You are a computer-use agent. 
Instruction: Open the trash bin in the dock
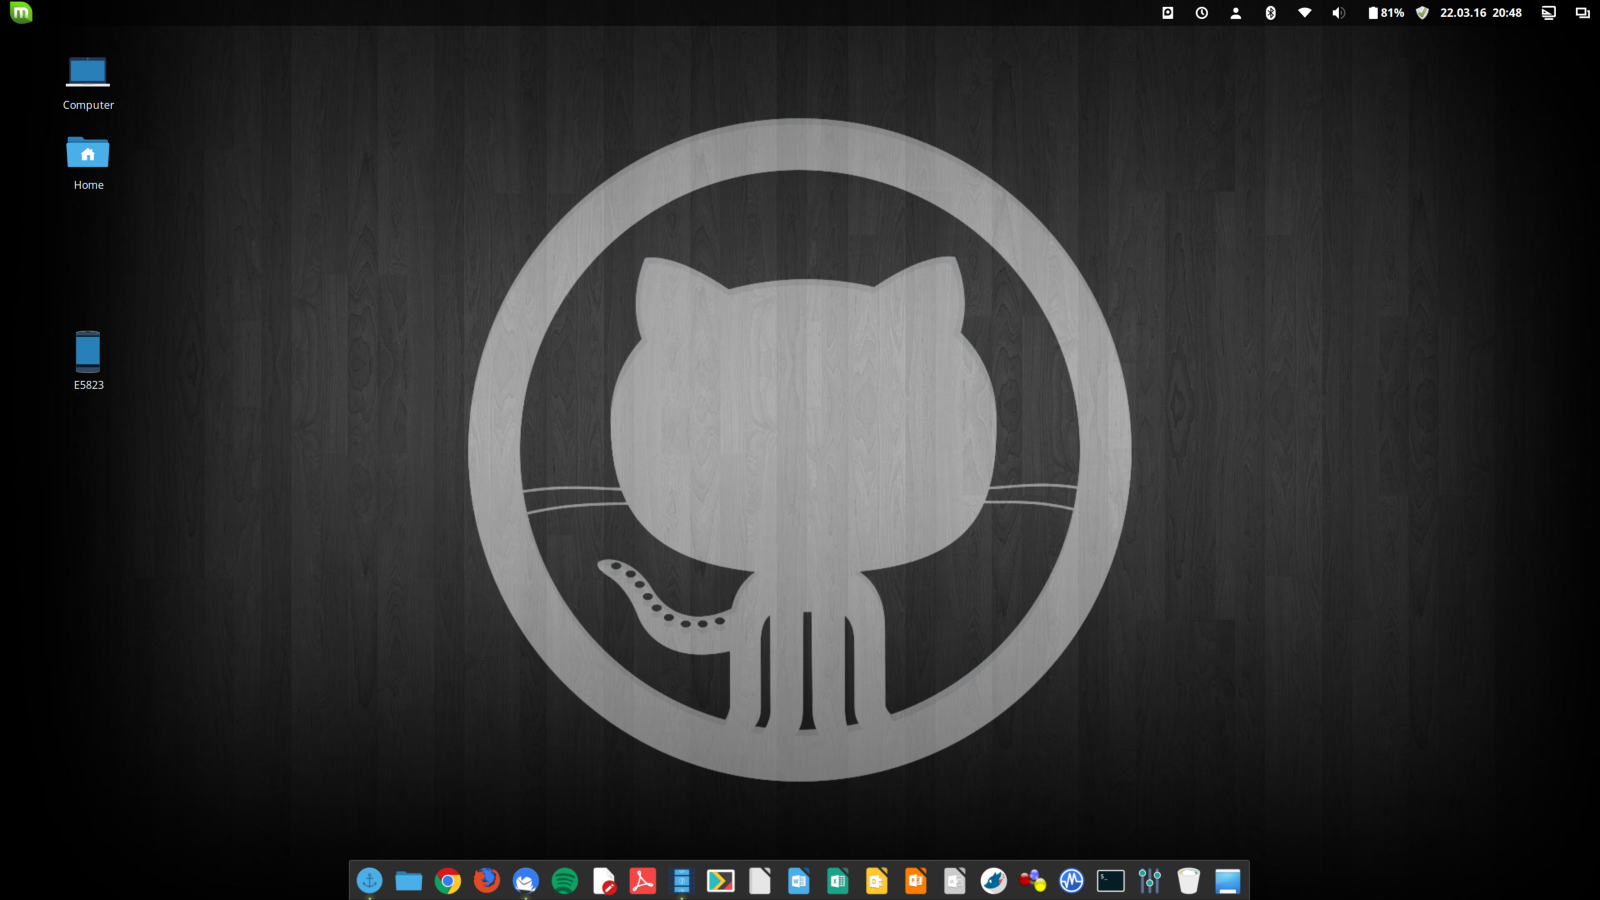click(1189, 881)
